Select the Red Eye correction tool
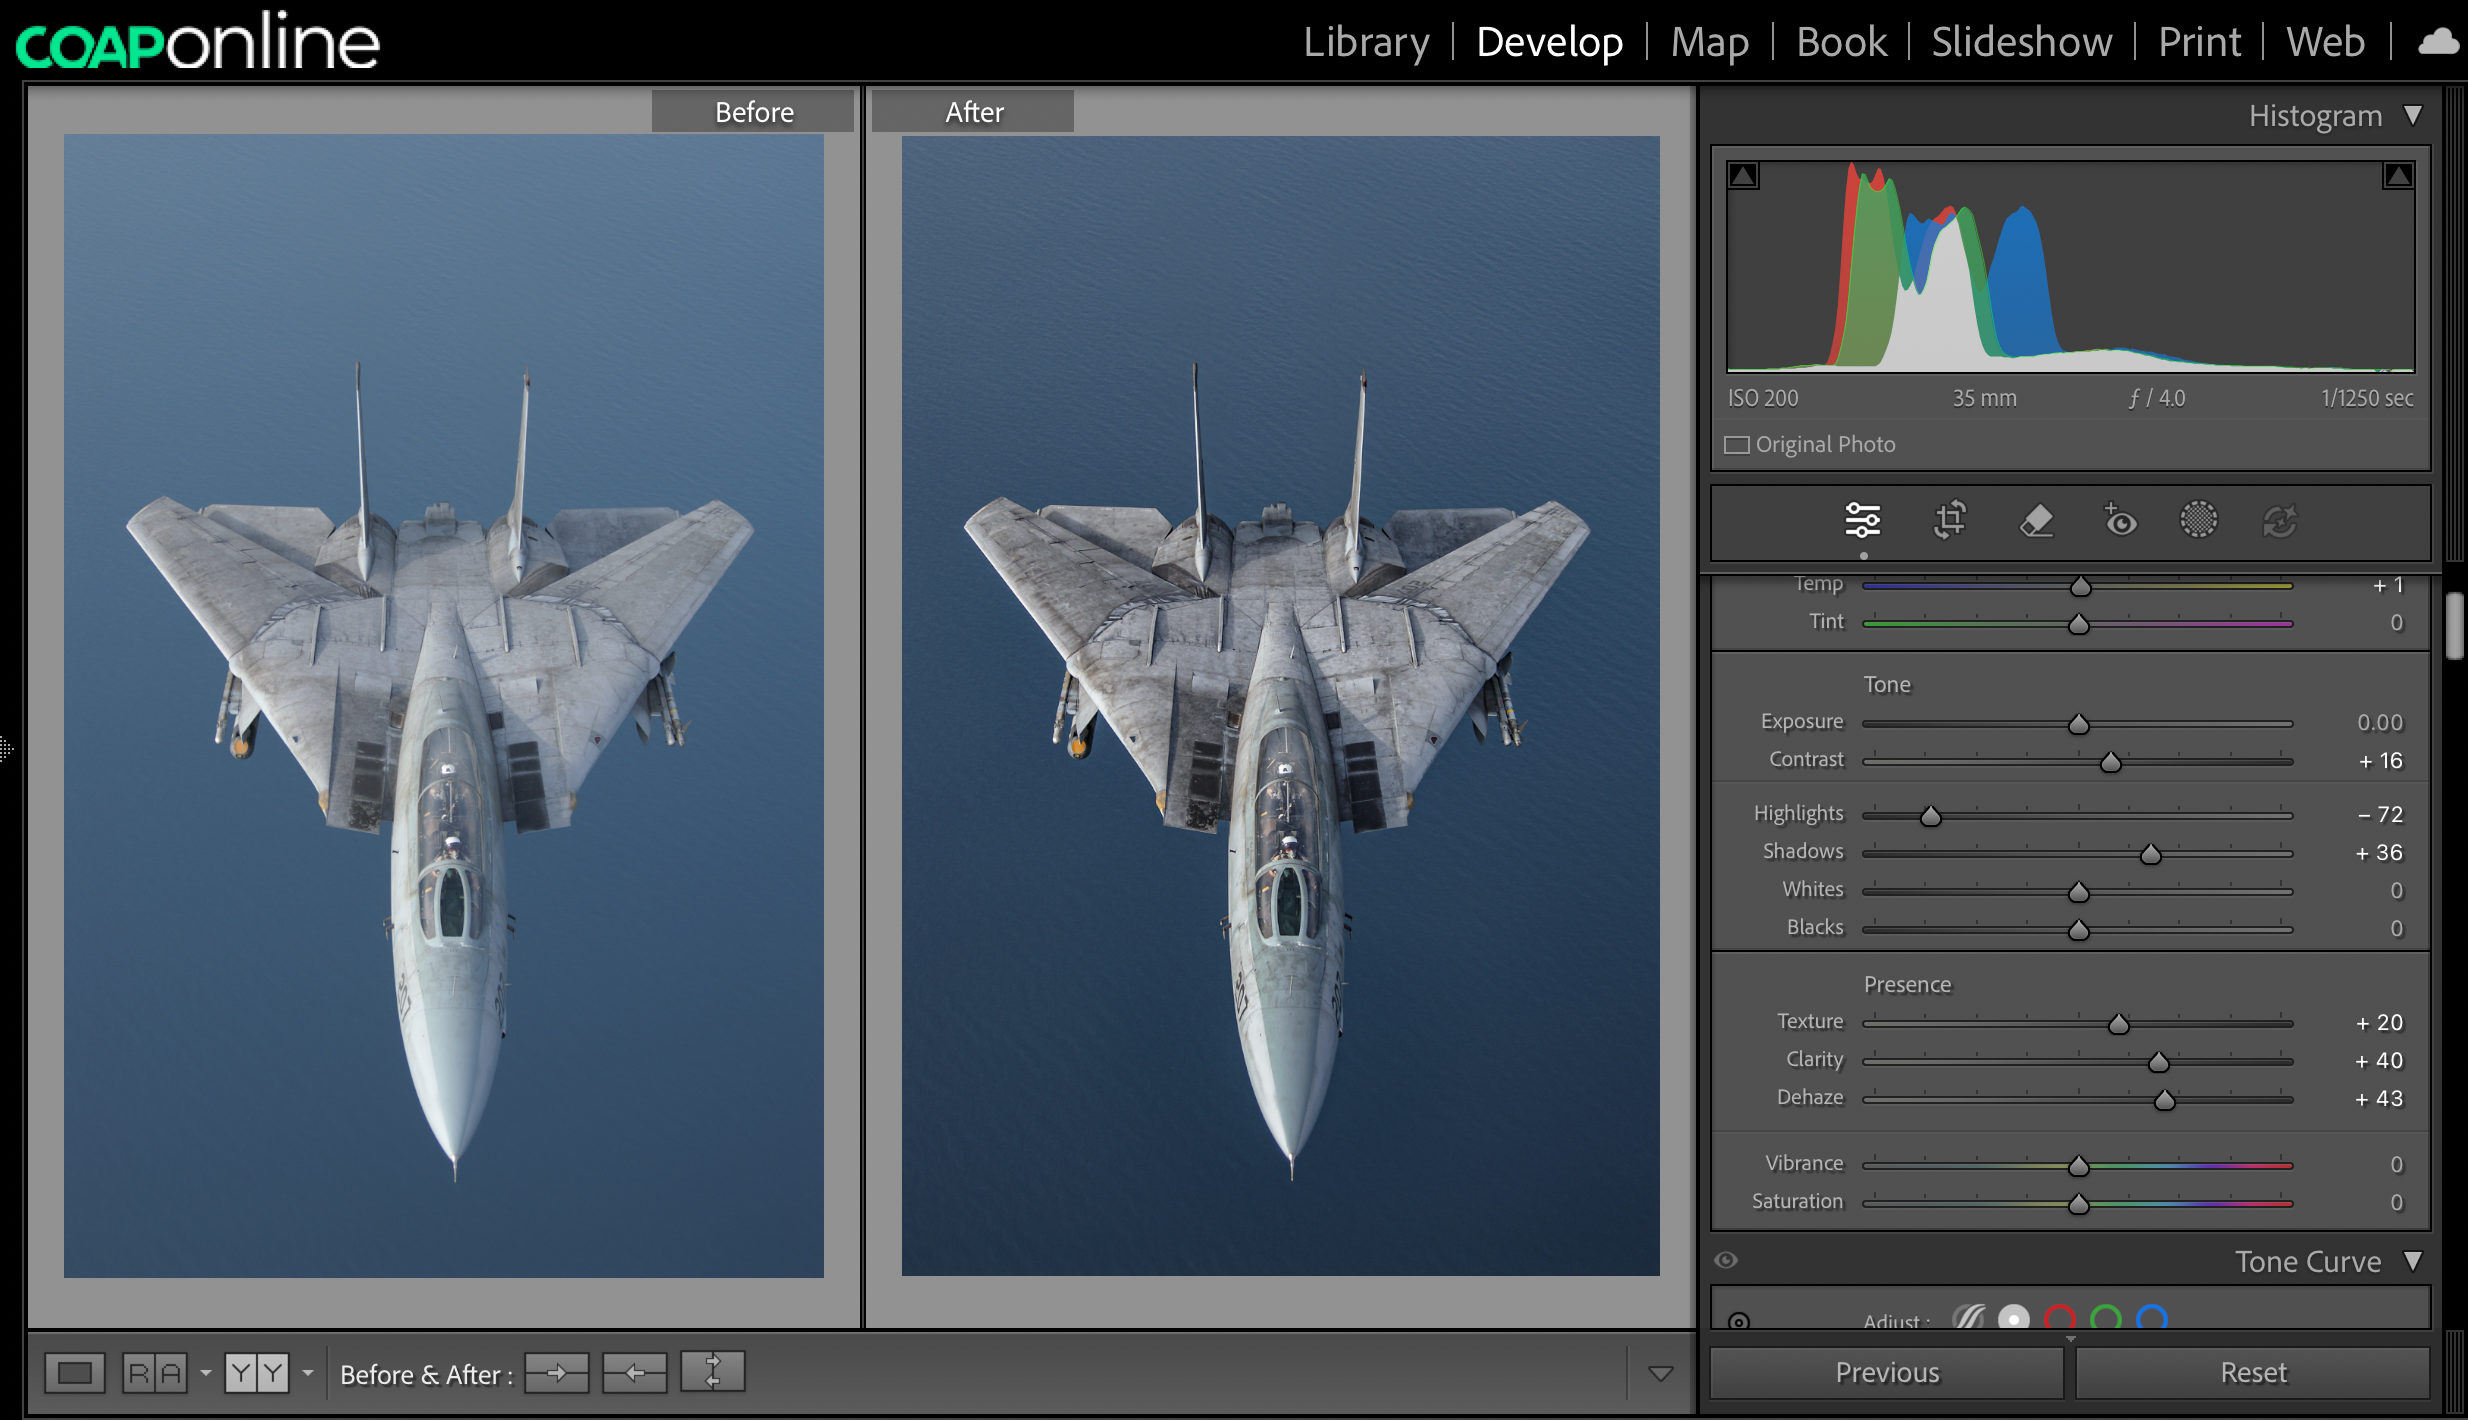Image resolution: width=2468 pixels, height=1420 pixels. click(x=2120, y=520)
